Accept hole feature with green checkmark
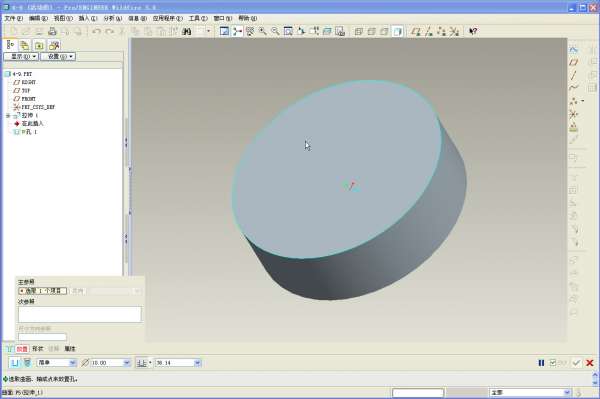The width and height of the screenshot is (600, 399). click(576, 363)
